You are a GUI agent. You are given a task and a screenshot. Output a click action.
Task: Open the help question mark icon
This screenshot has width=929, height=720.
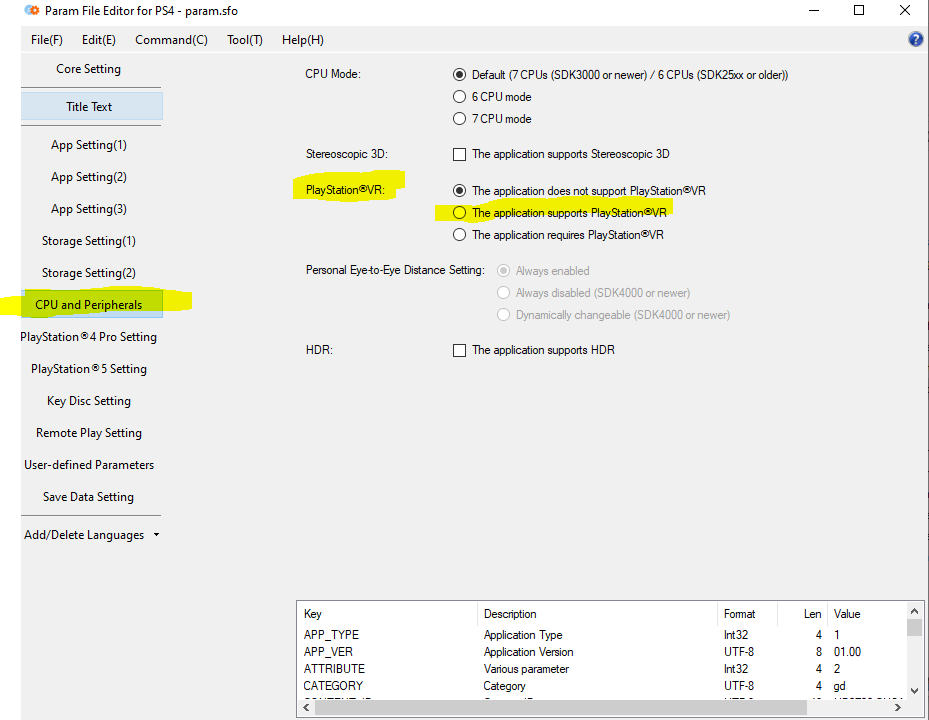tap(915, 39)
